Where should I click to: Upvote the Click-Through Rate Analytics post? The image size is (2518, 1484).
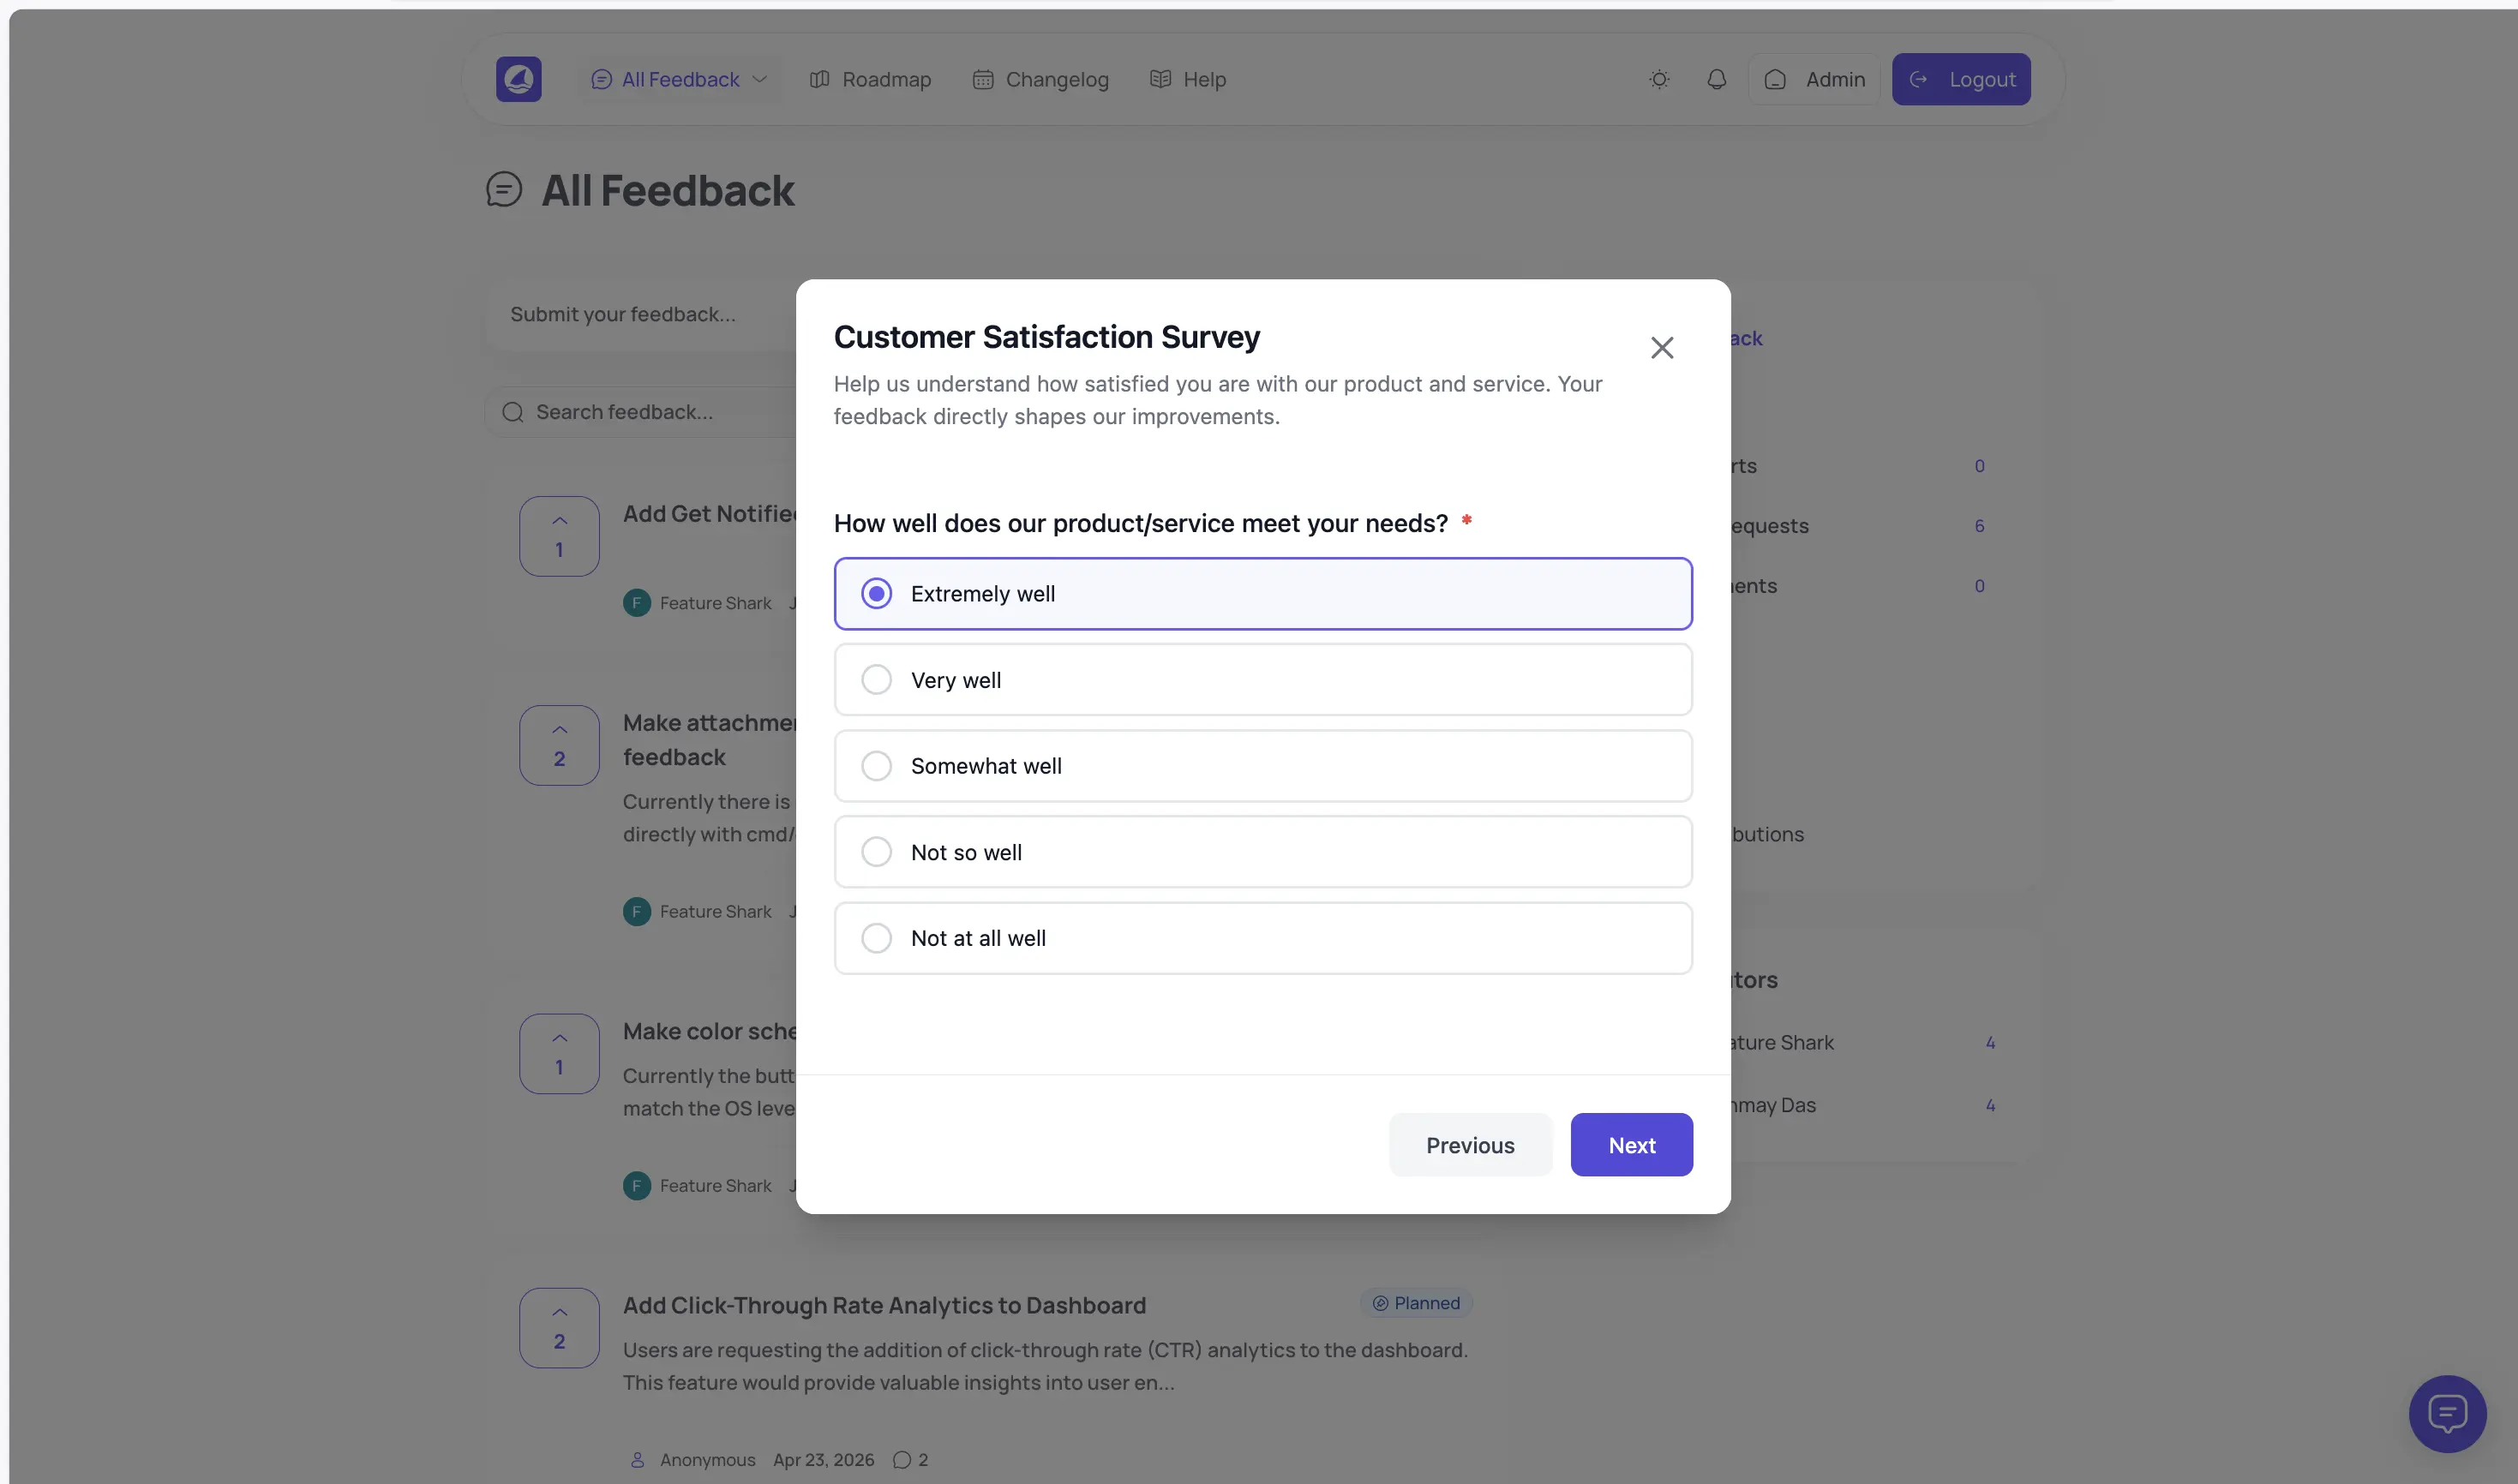tap(559, 1328)
